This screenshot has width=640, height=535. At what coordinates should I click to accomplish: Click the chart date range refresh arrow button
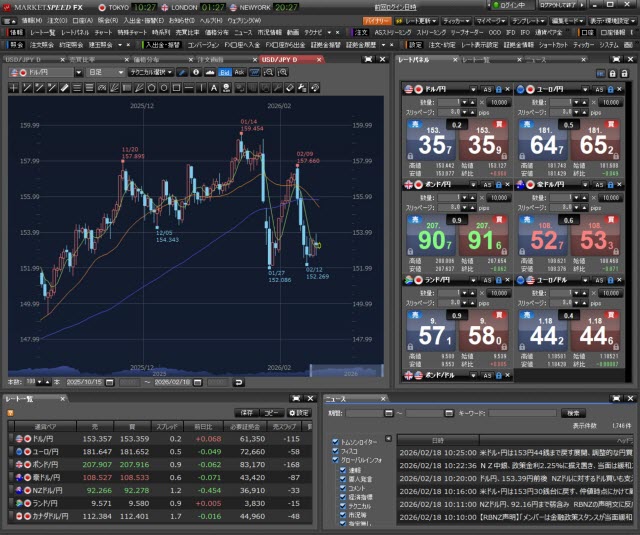239,382
